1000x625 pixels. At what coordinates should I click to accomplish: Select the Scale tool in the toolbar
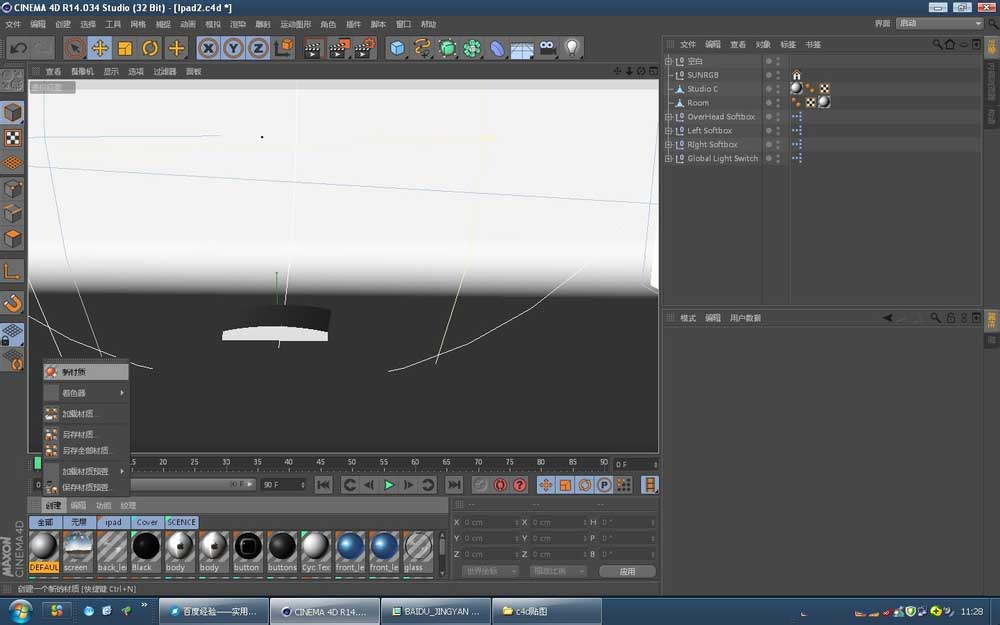pyautogui.click(x=125, y=47)
